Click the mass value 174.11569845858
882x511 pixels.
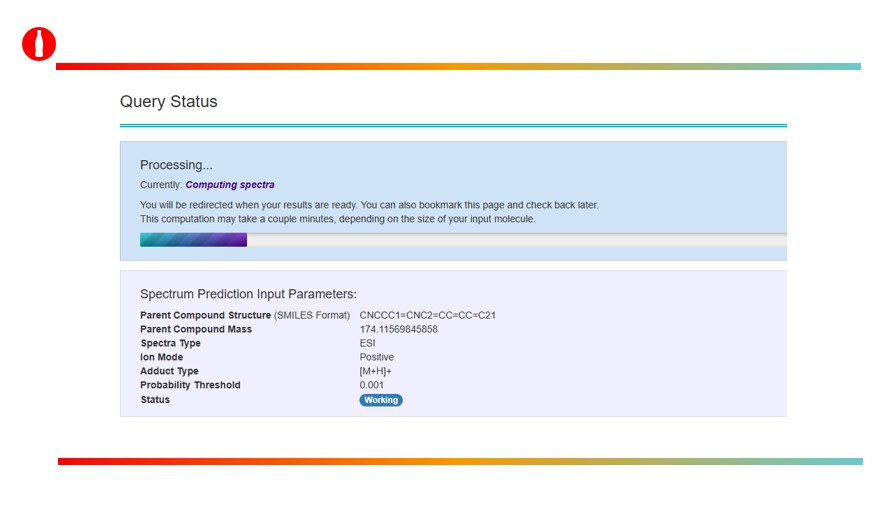click(398, 329)
